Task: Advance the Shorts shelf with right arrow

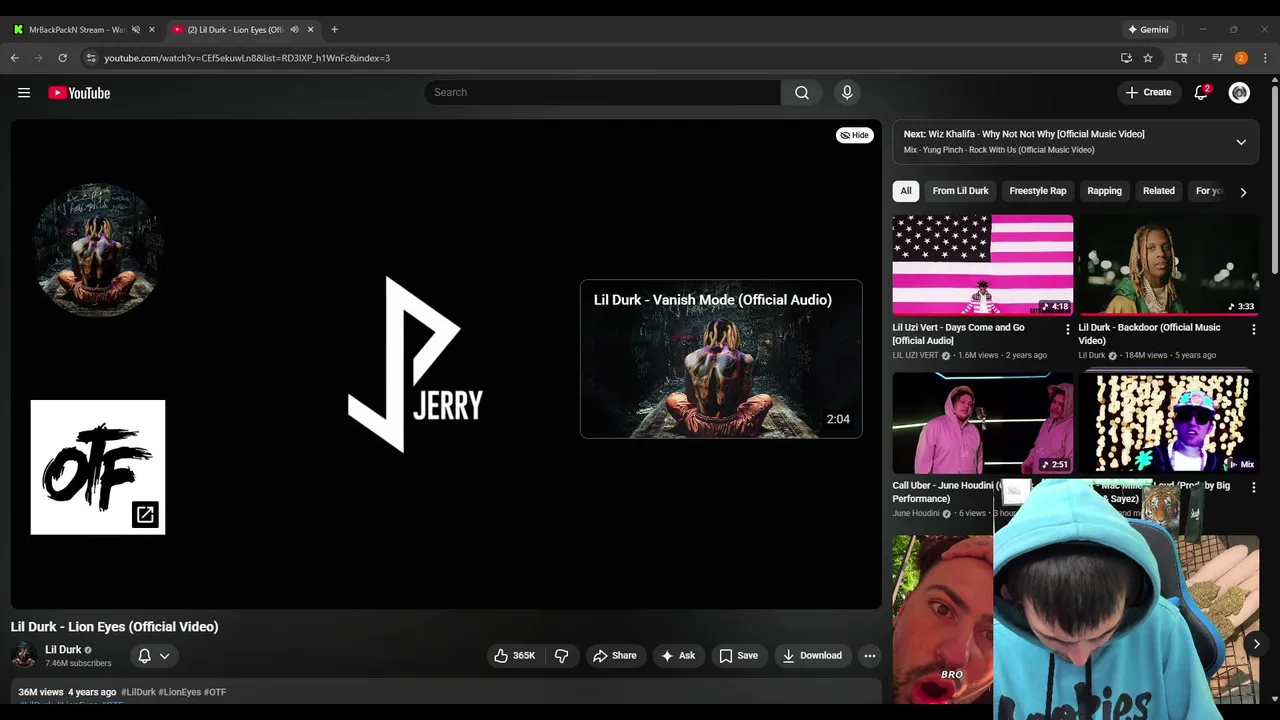Action: tap(1256, 644)
